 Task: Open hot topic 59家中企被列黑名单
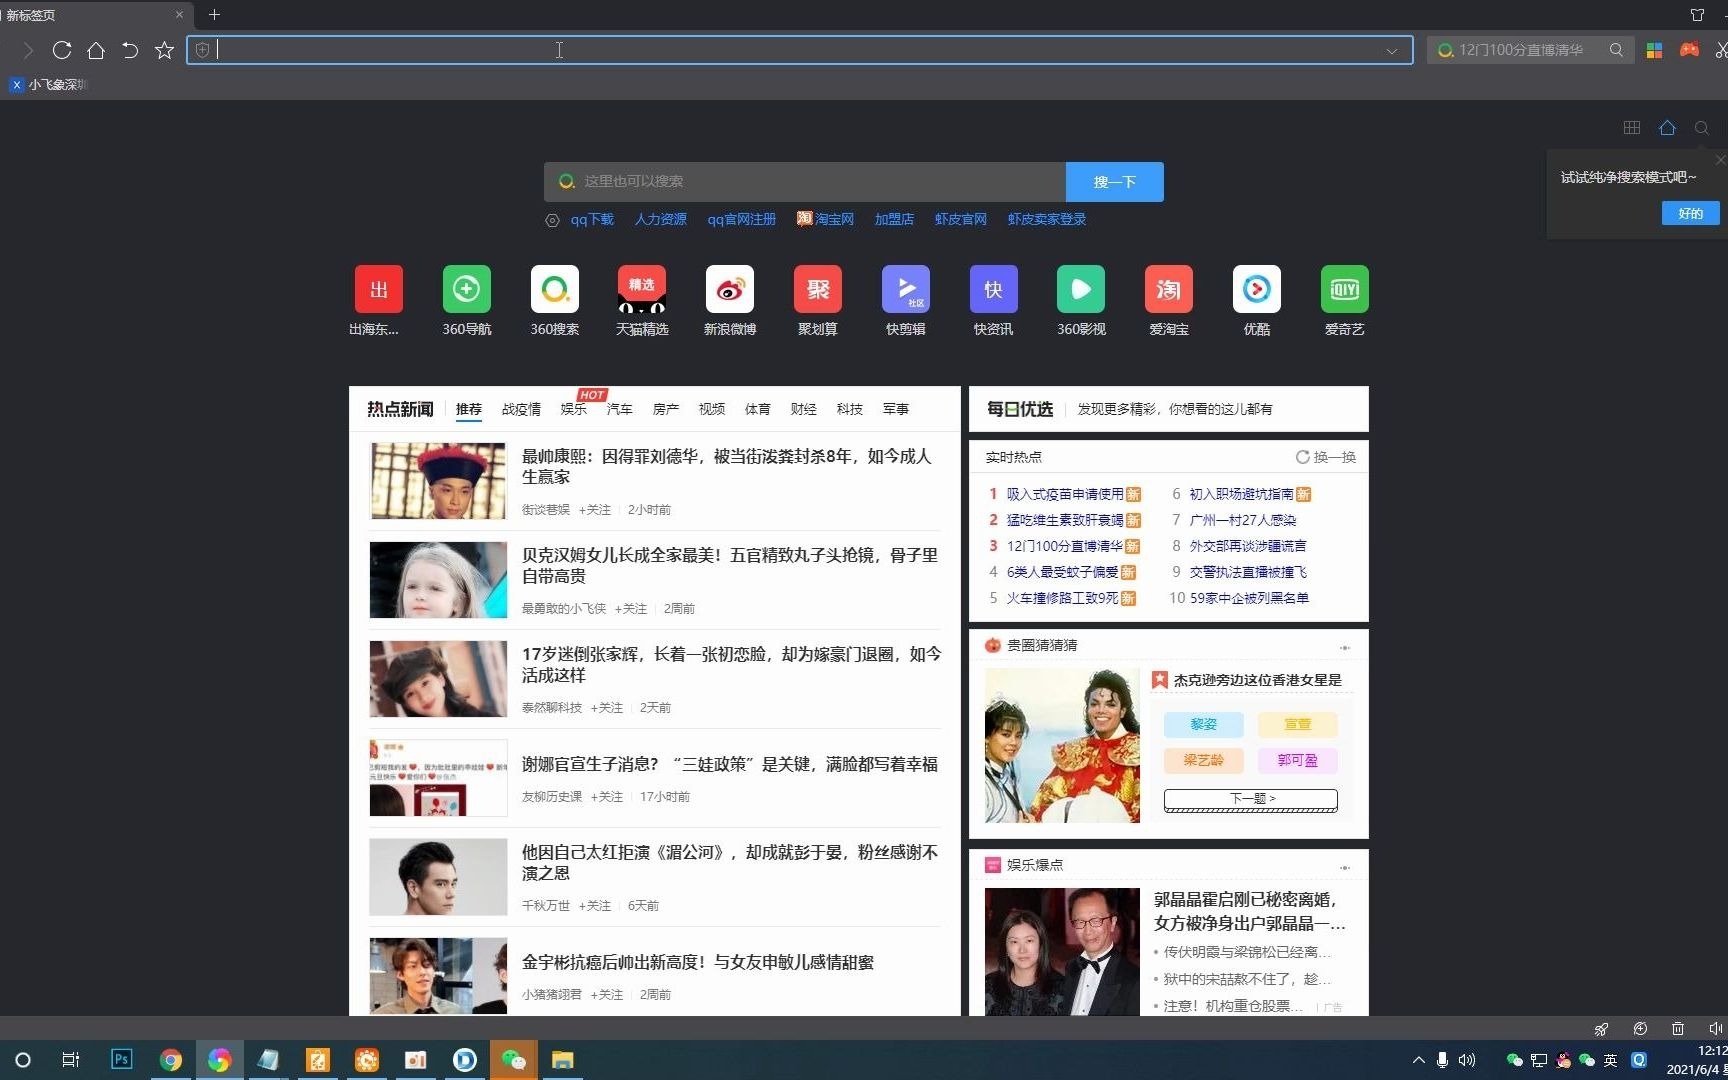1249,598
